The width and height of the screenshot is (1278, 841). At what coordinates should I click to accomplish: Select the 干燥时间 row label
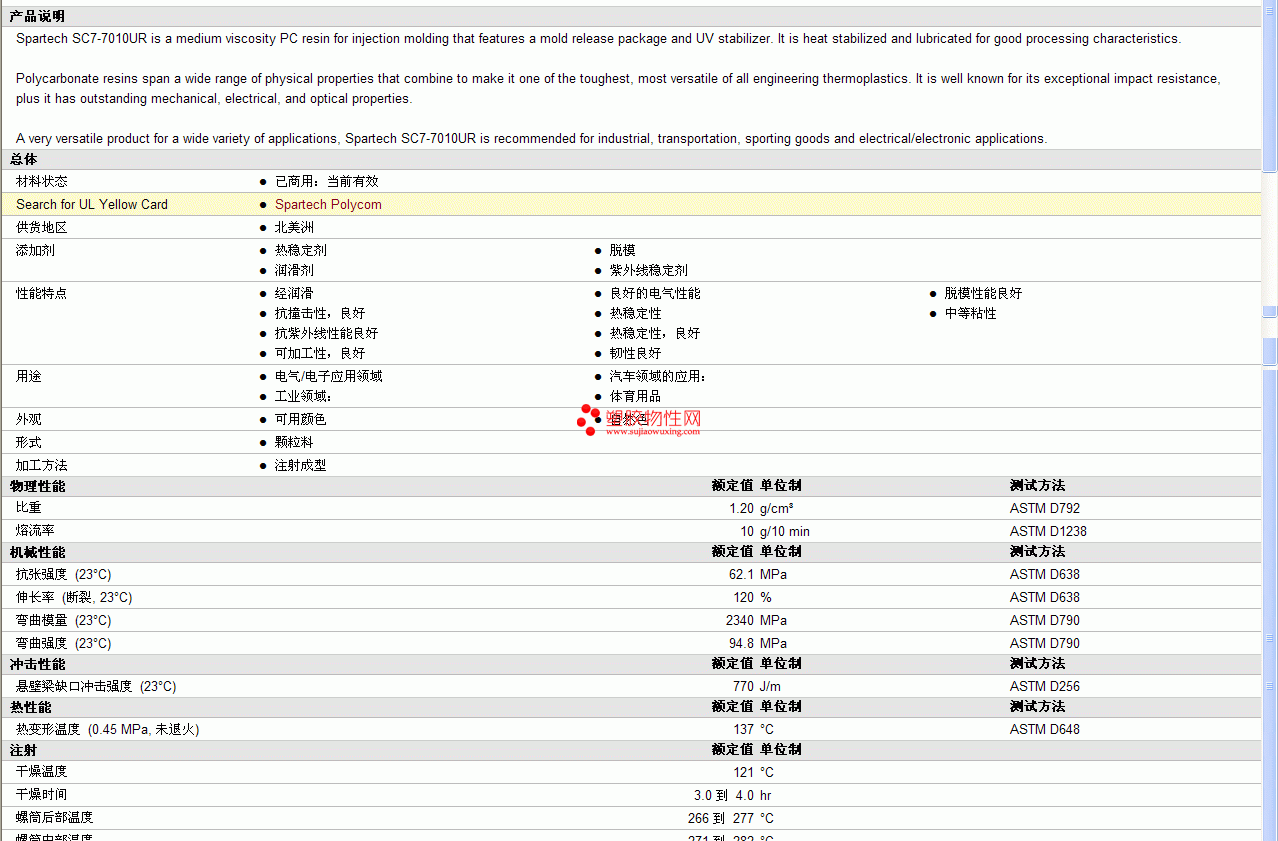(x=42, y=795)
